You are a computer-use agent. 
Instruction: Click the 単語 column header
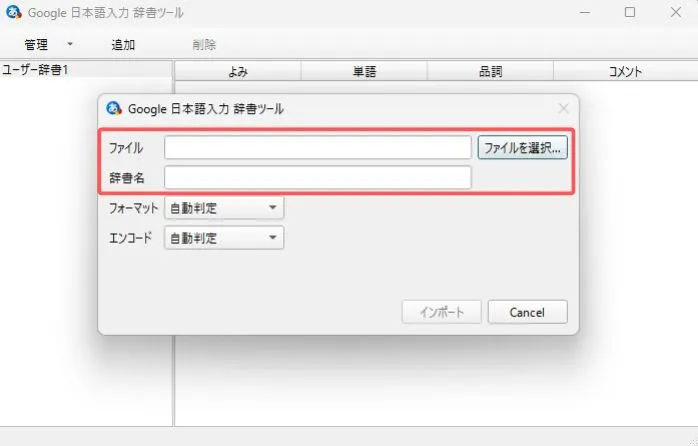[x=364, y=71]
